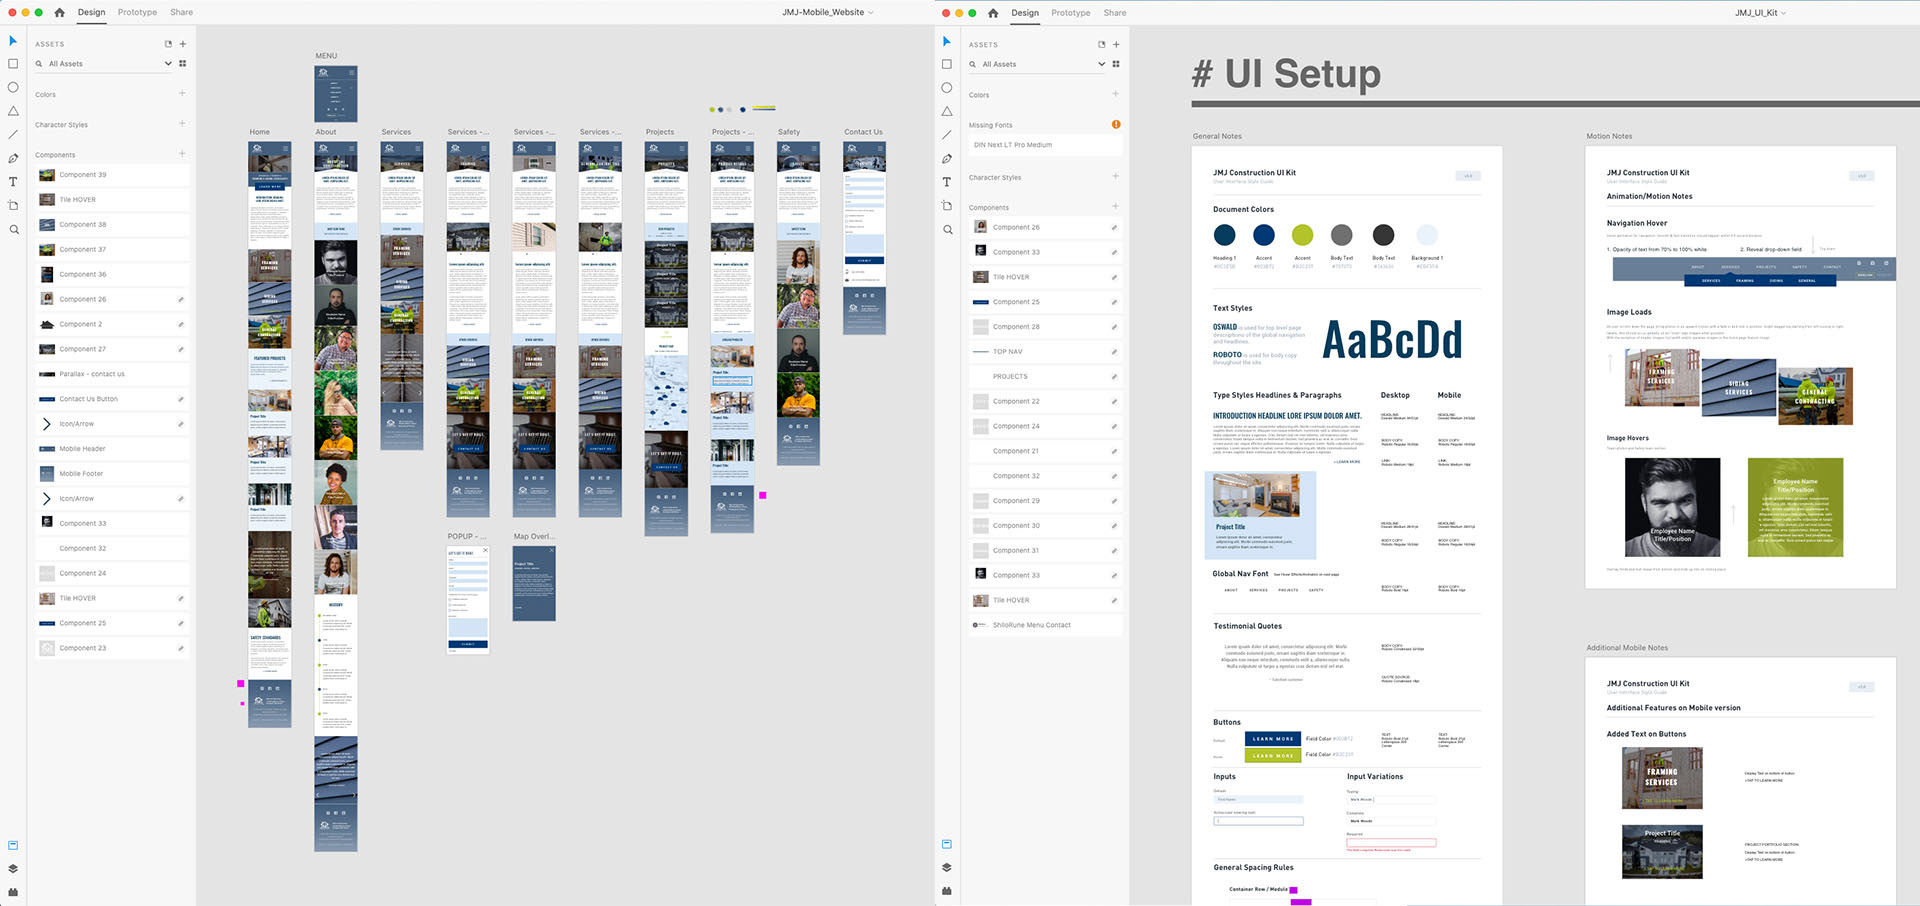Open Plugins panel icon in JMJ-Mobile_Website window
Screen dimensions: 1920x906
[13, 891]
